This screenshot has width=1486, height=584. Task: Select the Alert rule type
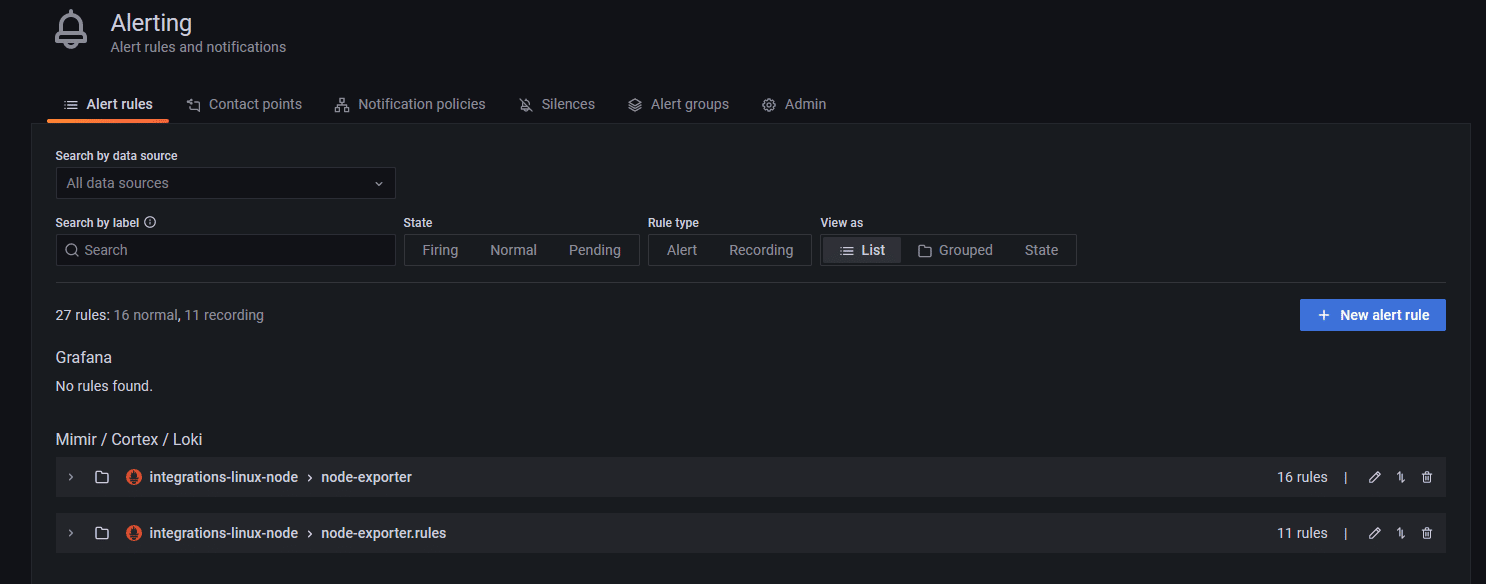point(682,250)
